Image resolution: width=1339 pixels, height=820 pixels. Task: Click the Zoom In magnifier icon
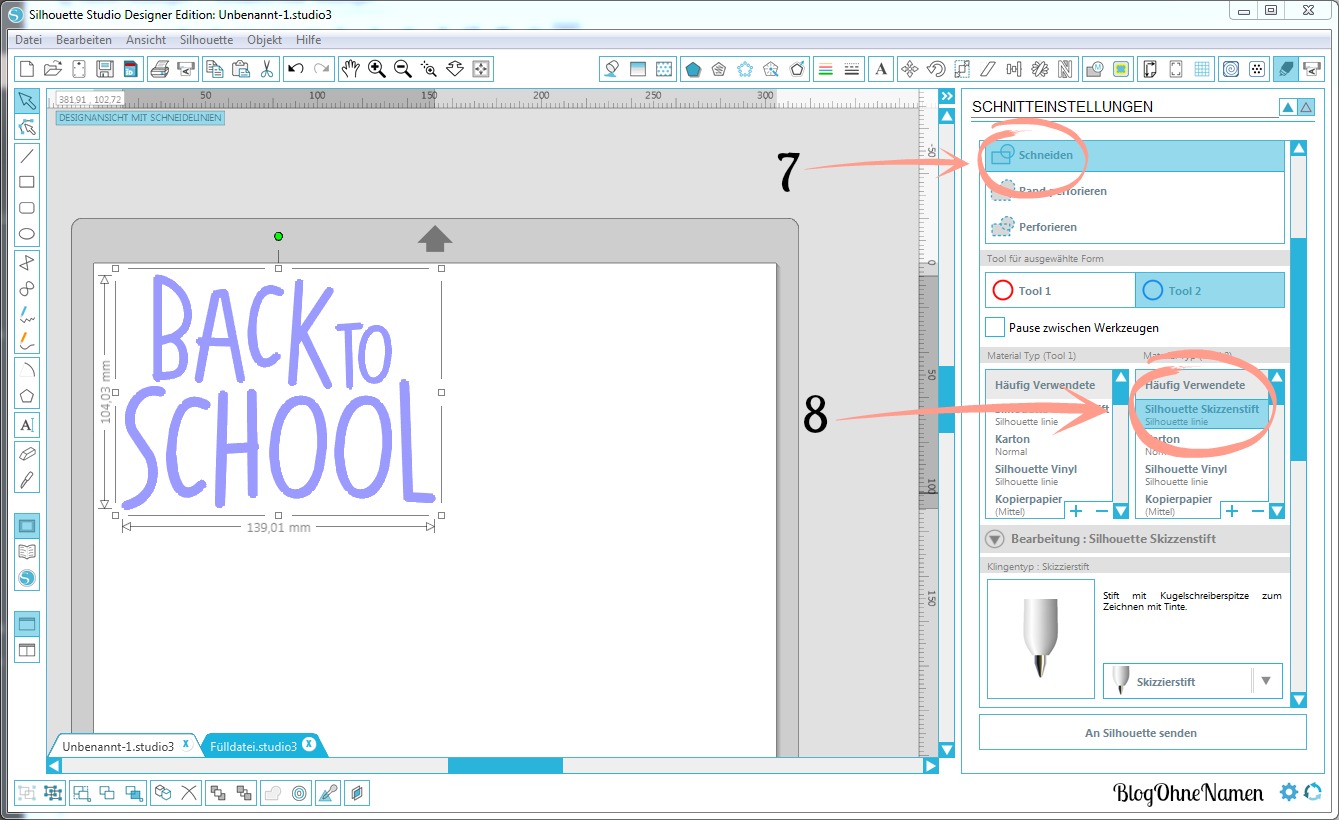pyautogui.click(x=377, y=69)
